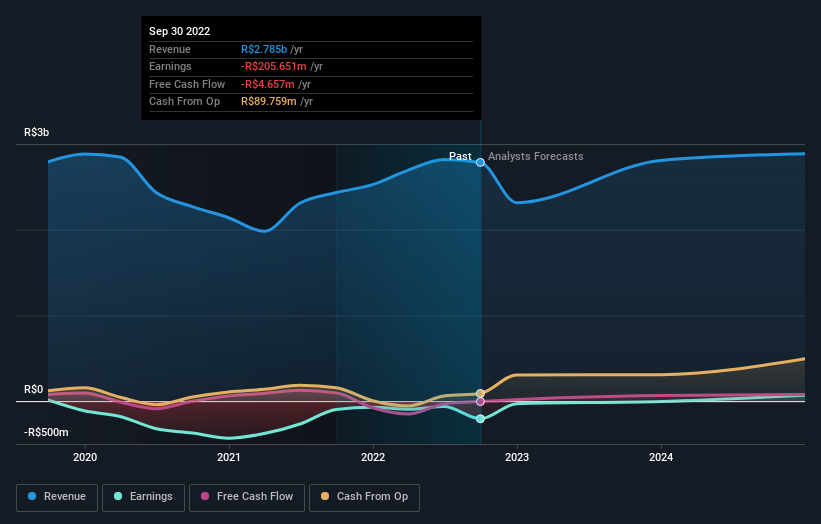
Task: Click the R$89.759m cash from op value
Action: 269,102
